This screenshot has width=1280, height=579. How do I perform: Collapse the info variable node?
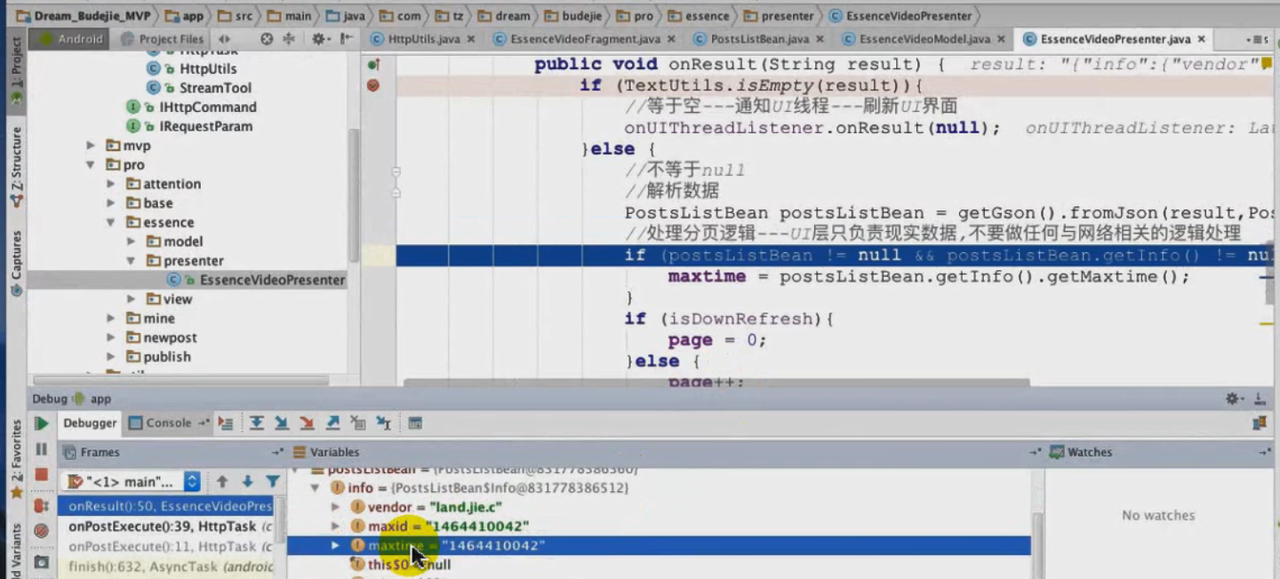[316, 488]
